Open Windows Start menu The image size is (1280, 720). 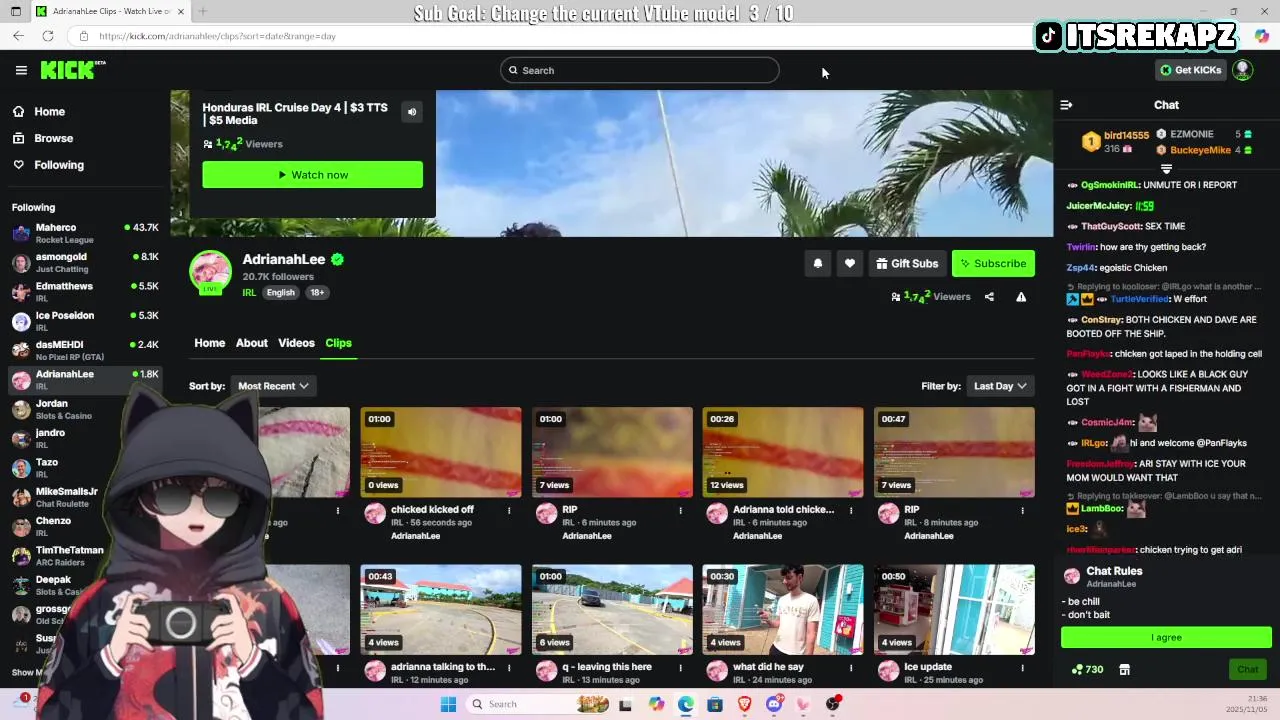[x=448, y=704]
